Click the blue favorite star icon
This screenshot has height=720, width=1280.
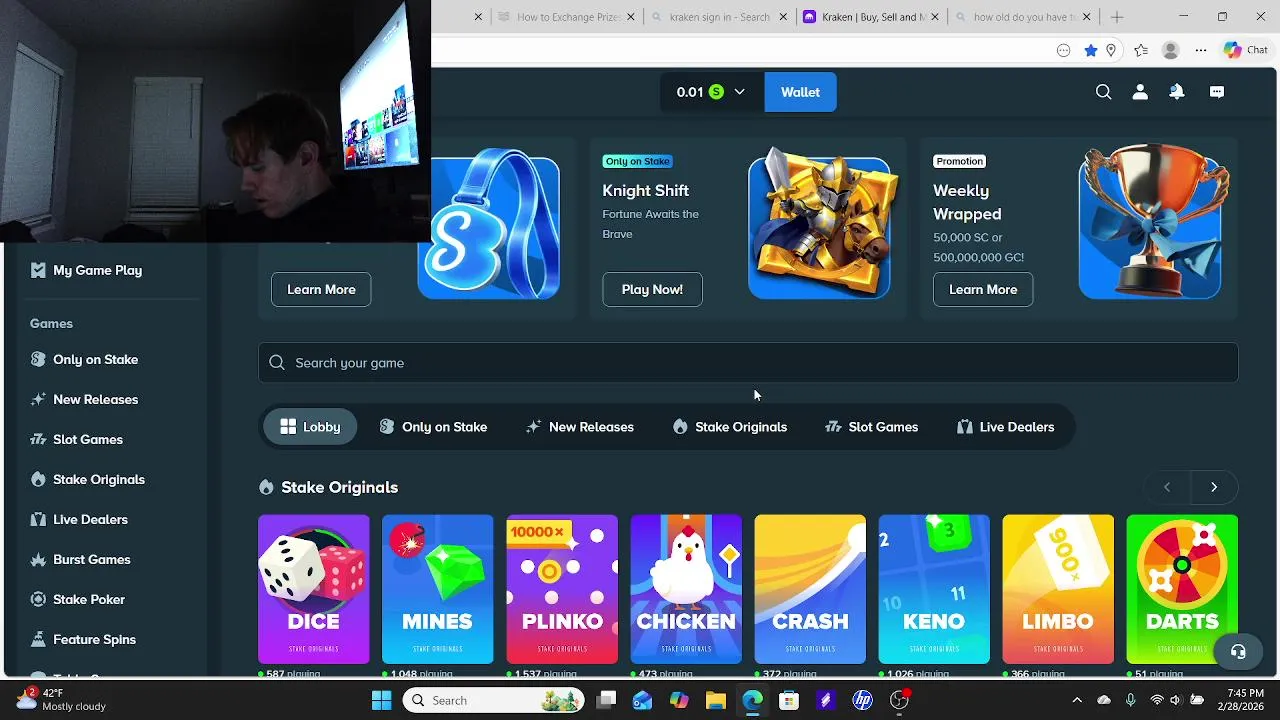point(1091,51)
